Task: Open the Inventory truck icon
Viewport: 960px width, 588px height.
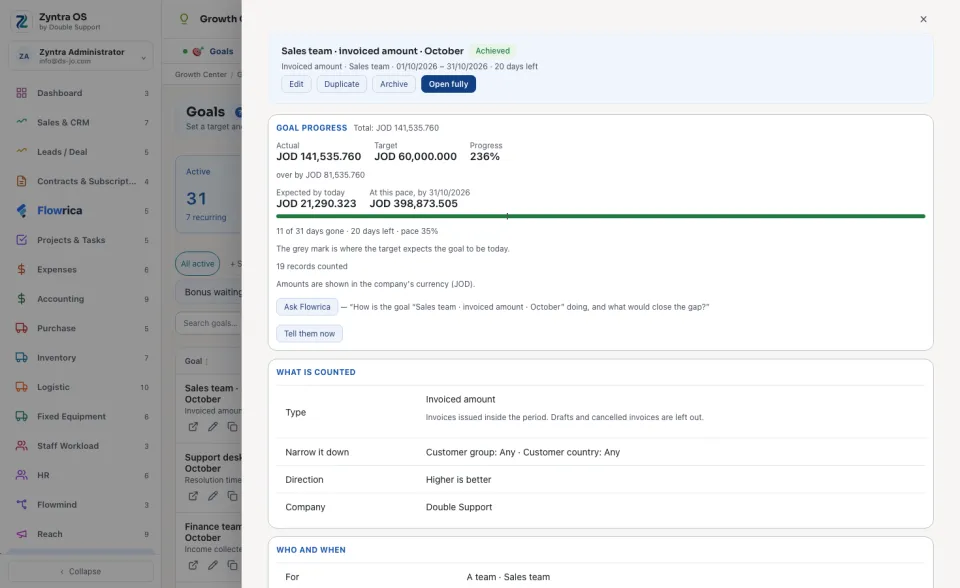Action: (x=21, y=357)
